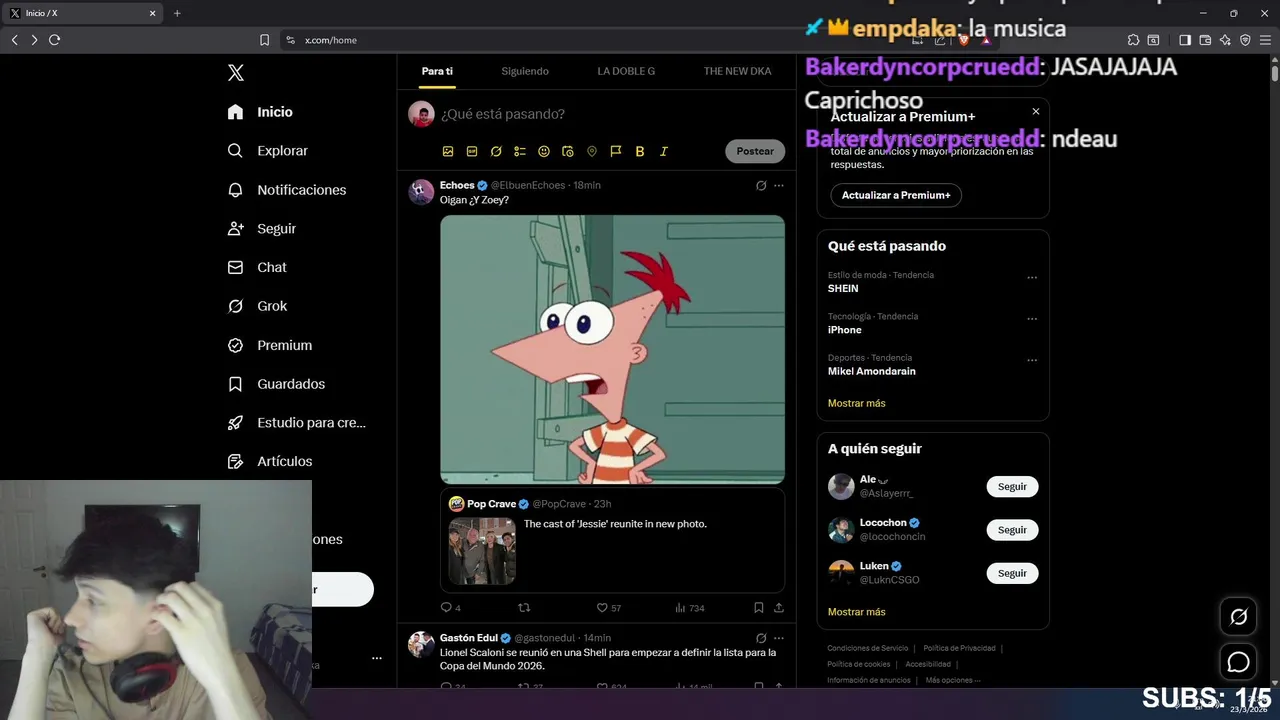Open the Inicio home page
This screenshot has width=1280, height=720.
pos(260,112)
